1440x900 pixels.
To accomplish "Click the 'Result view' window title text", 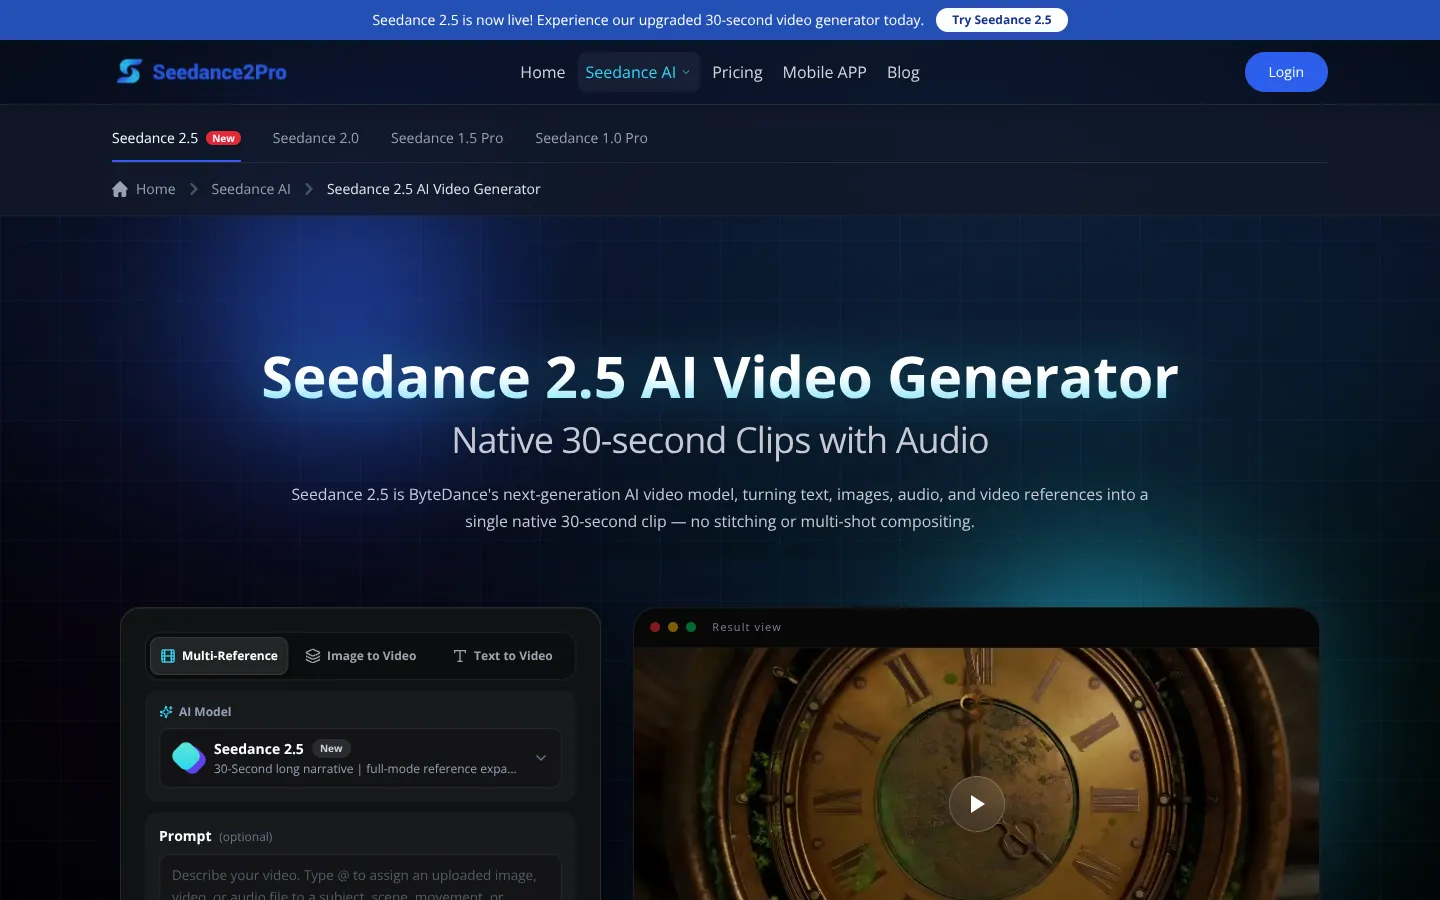I will click(747, 627).
